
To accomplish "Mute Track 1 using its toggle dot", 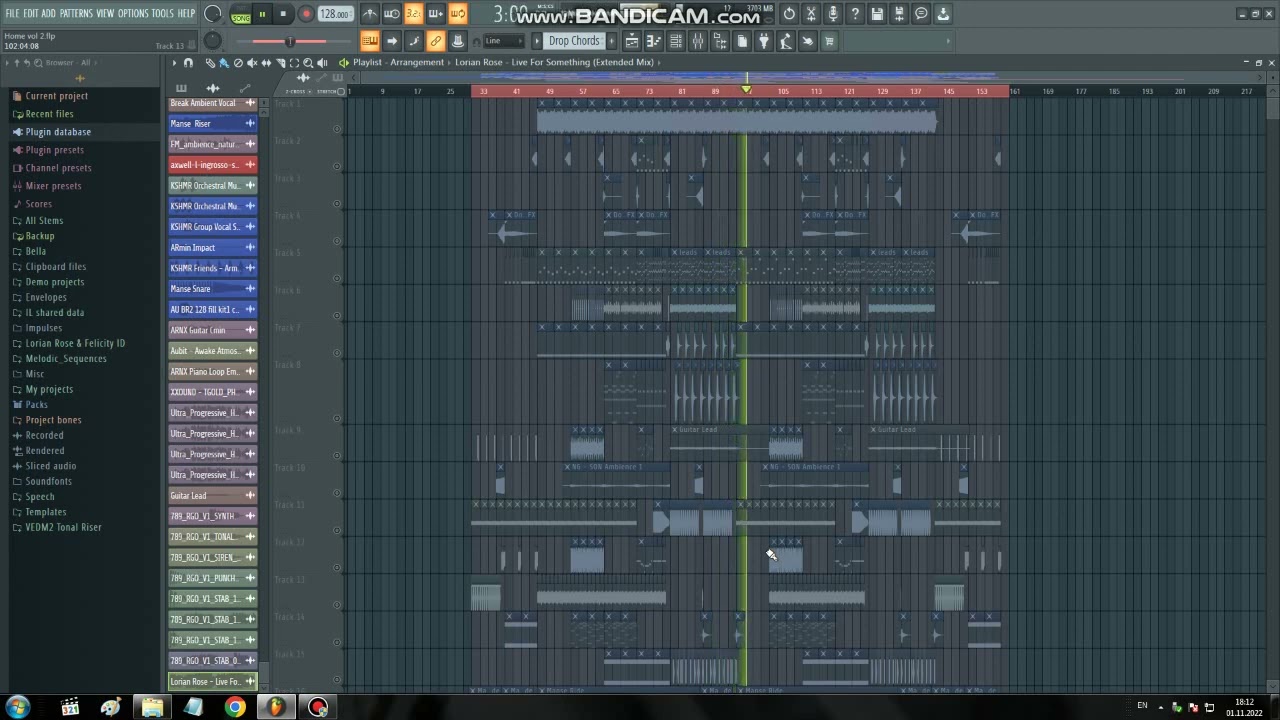I will click(337, 128).
